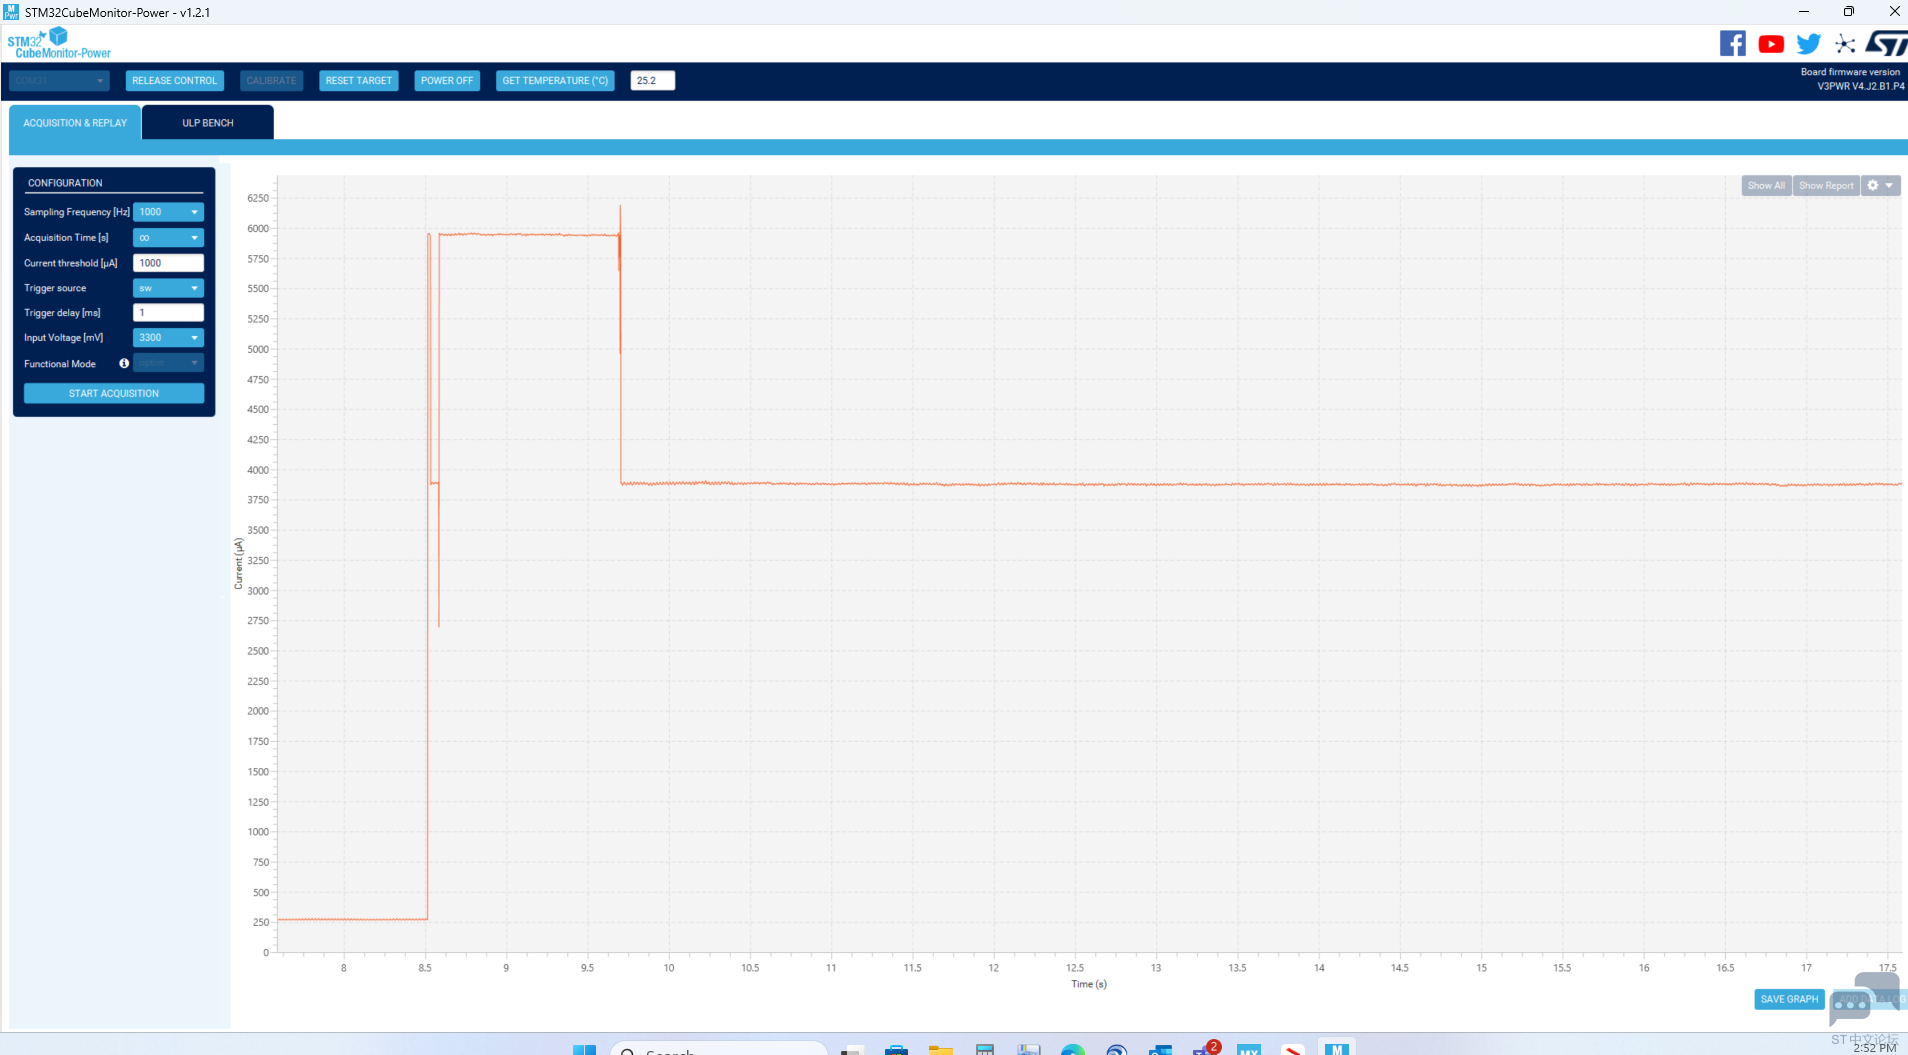Click the taskbar Search box

(719, 1049)
